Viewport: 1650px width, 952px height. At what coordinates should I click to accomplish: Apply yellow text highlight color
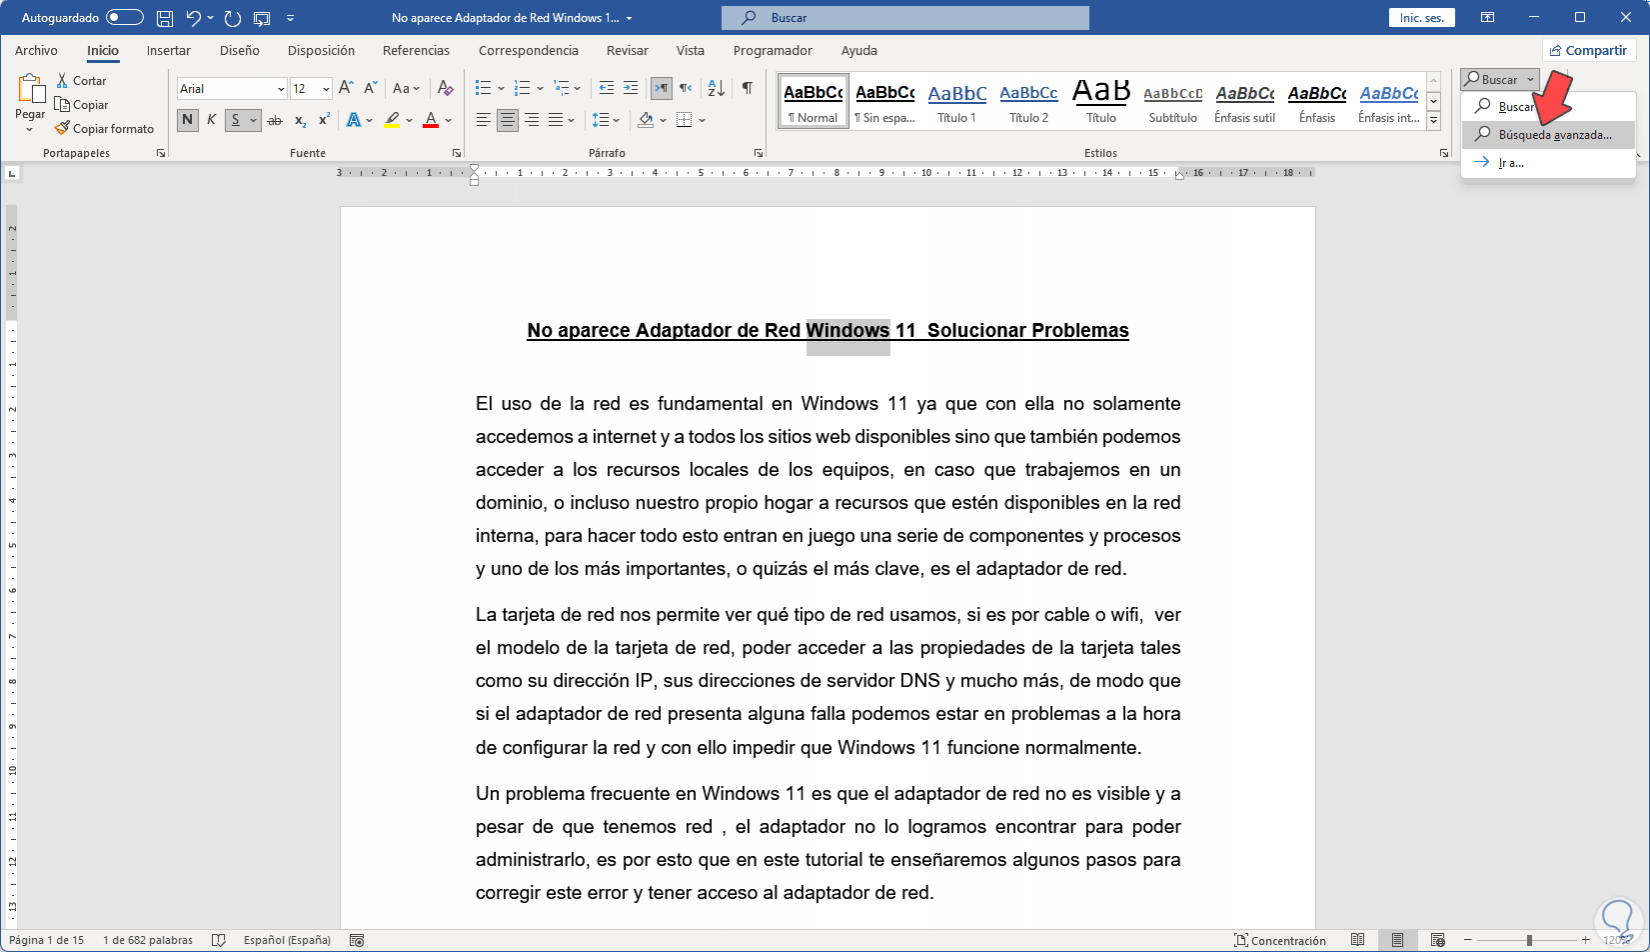click(x=392, y=121)
